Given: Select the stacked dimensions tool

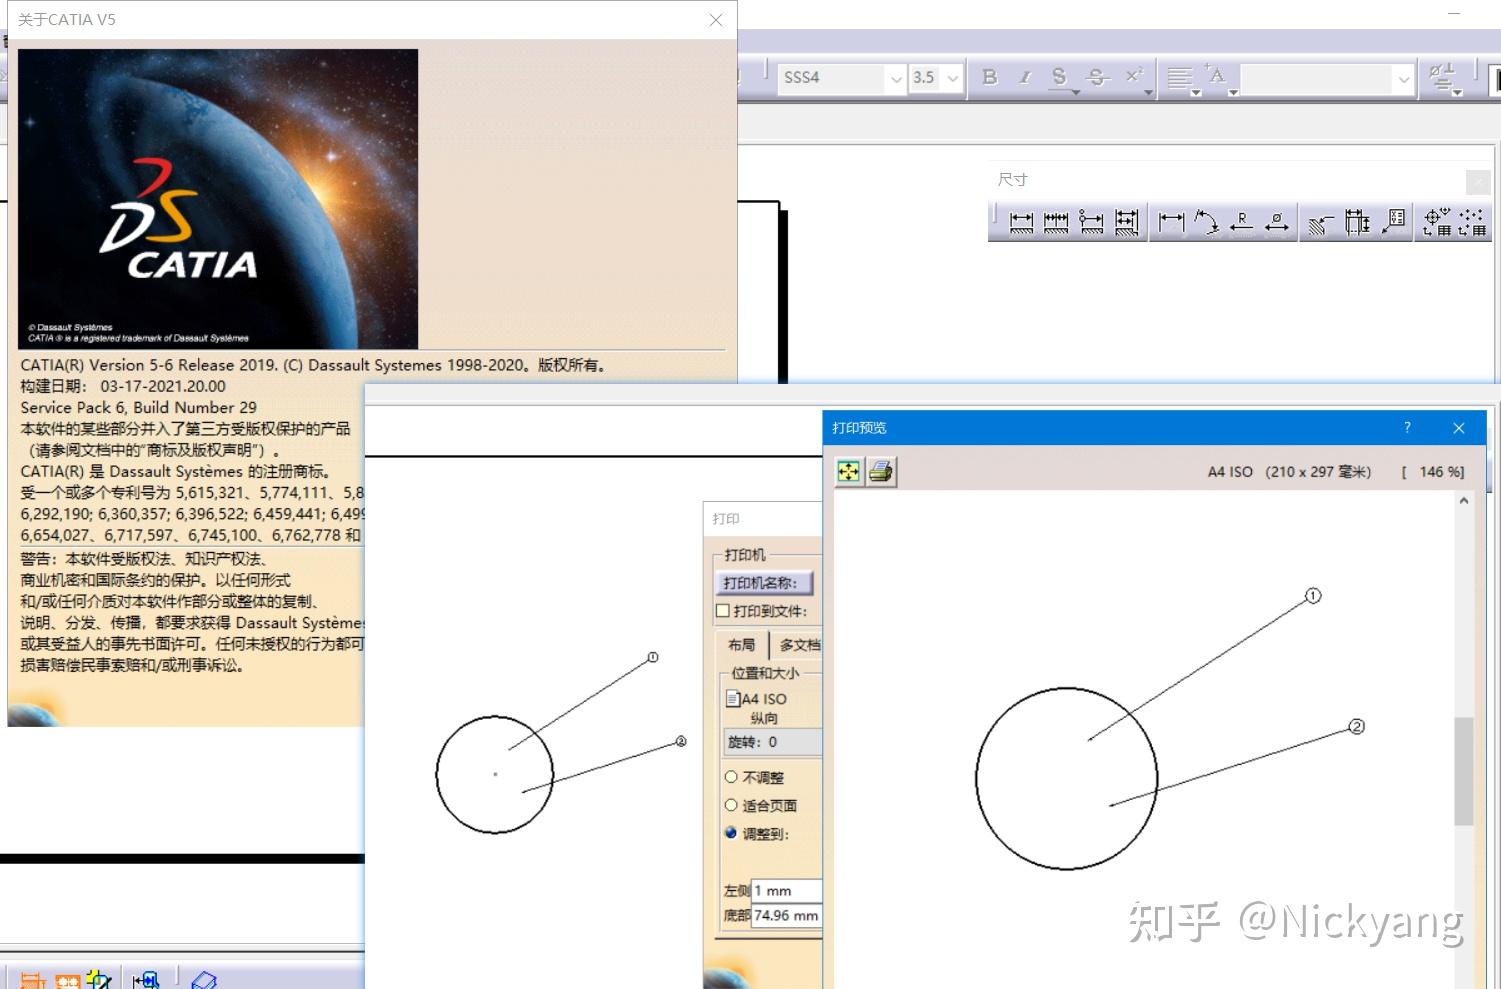Looking at the screenshot, I should coord(1126,222).
